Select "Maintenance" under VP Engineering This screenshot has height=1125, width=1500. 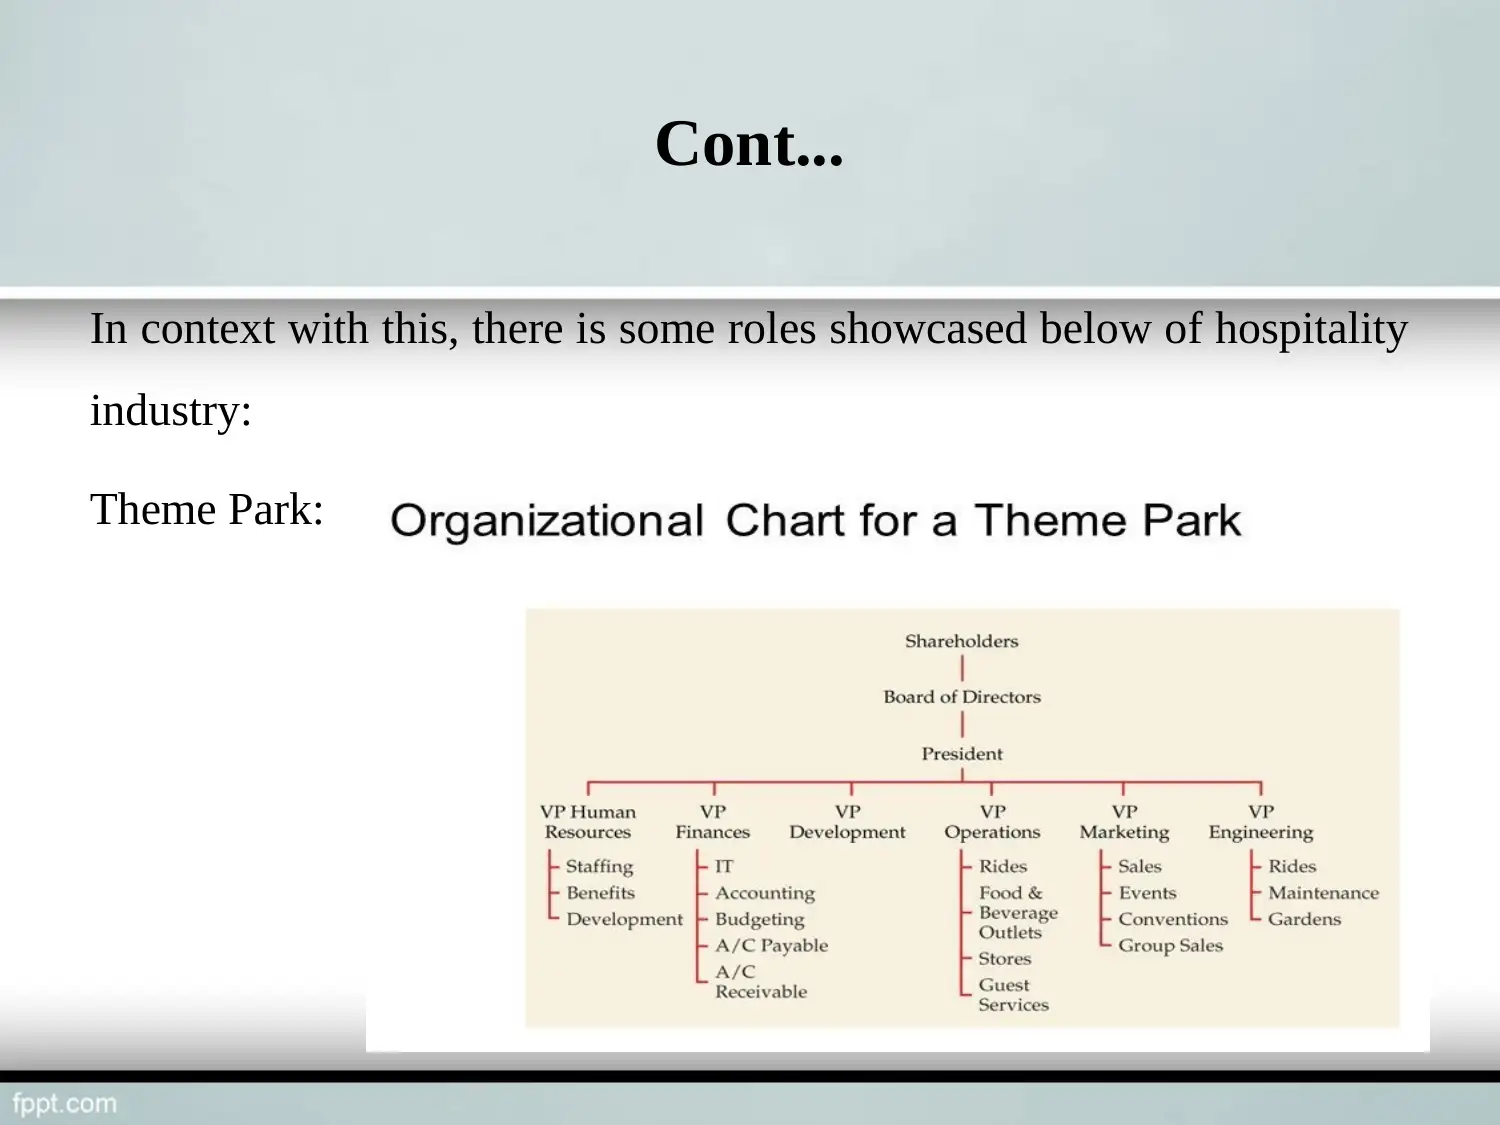(x=1323, y=893)
